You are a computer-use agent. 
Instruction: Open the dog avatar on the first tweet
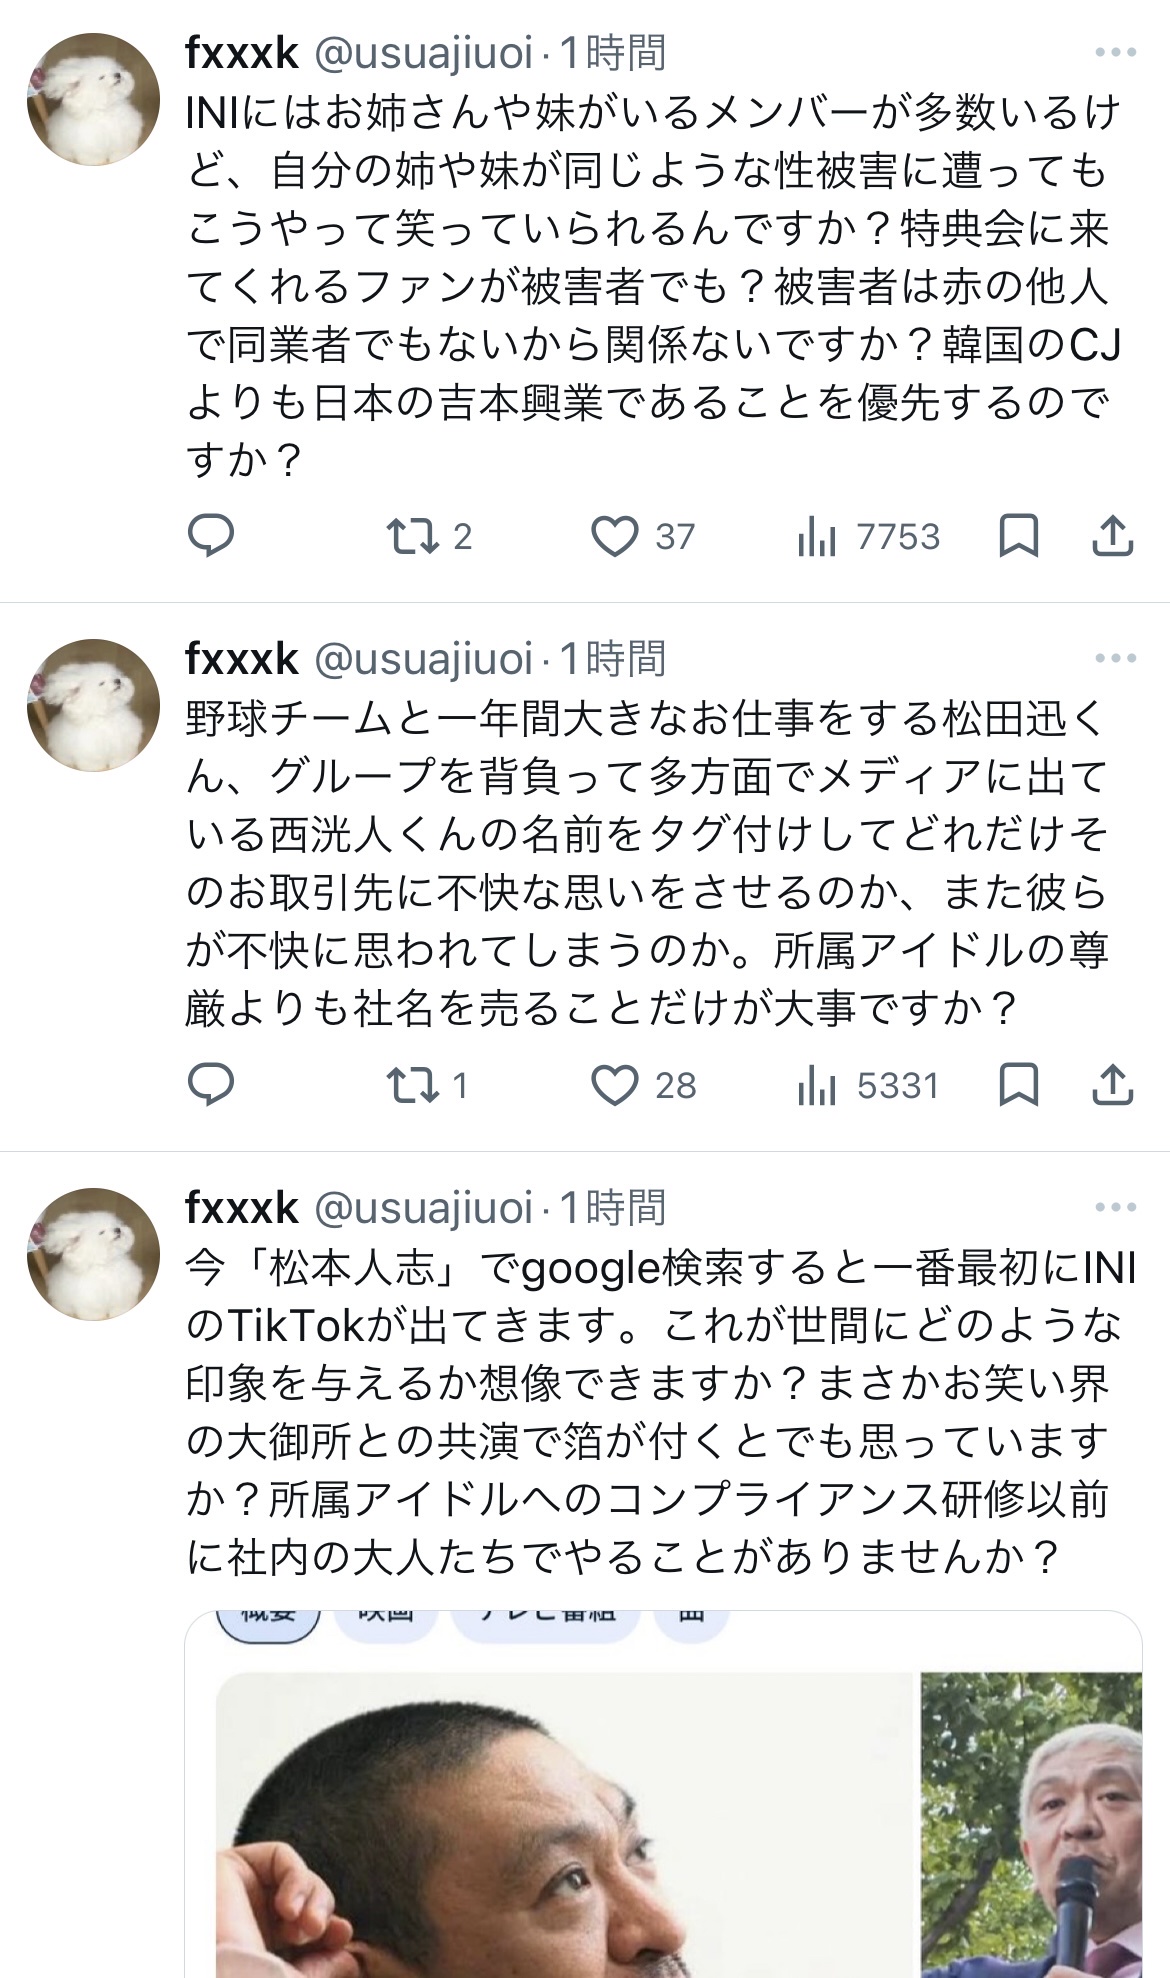(93, 99)
